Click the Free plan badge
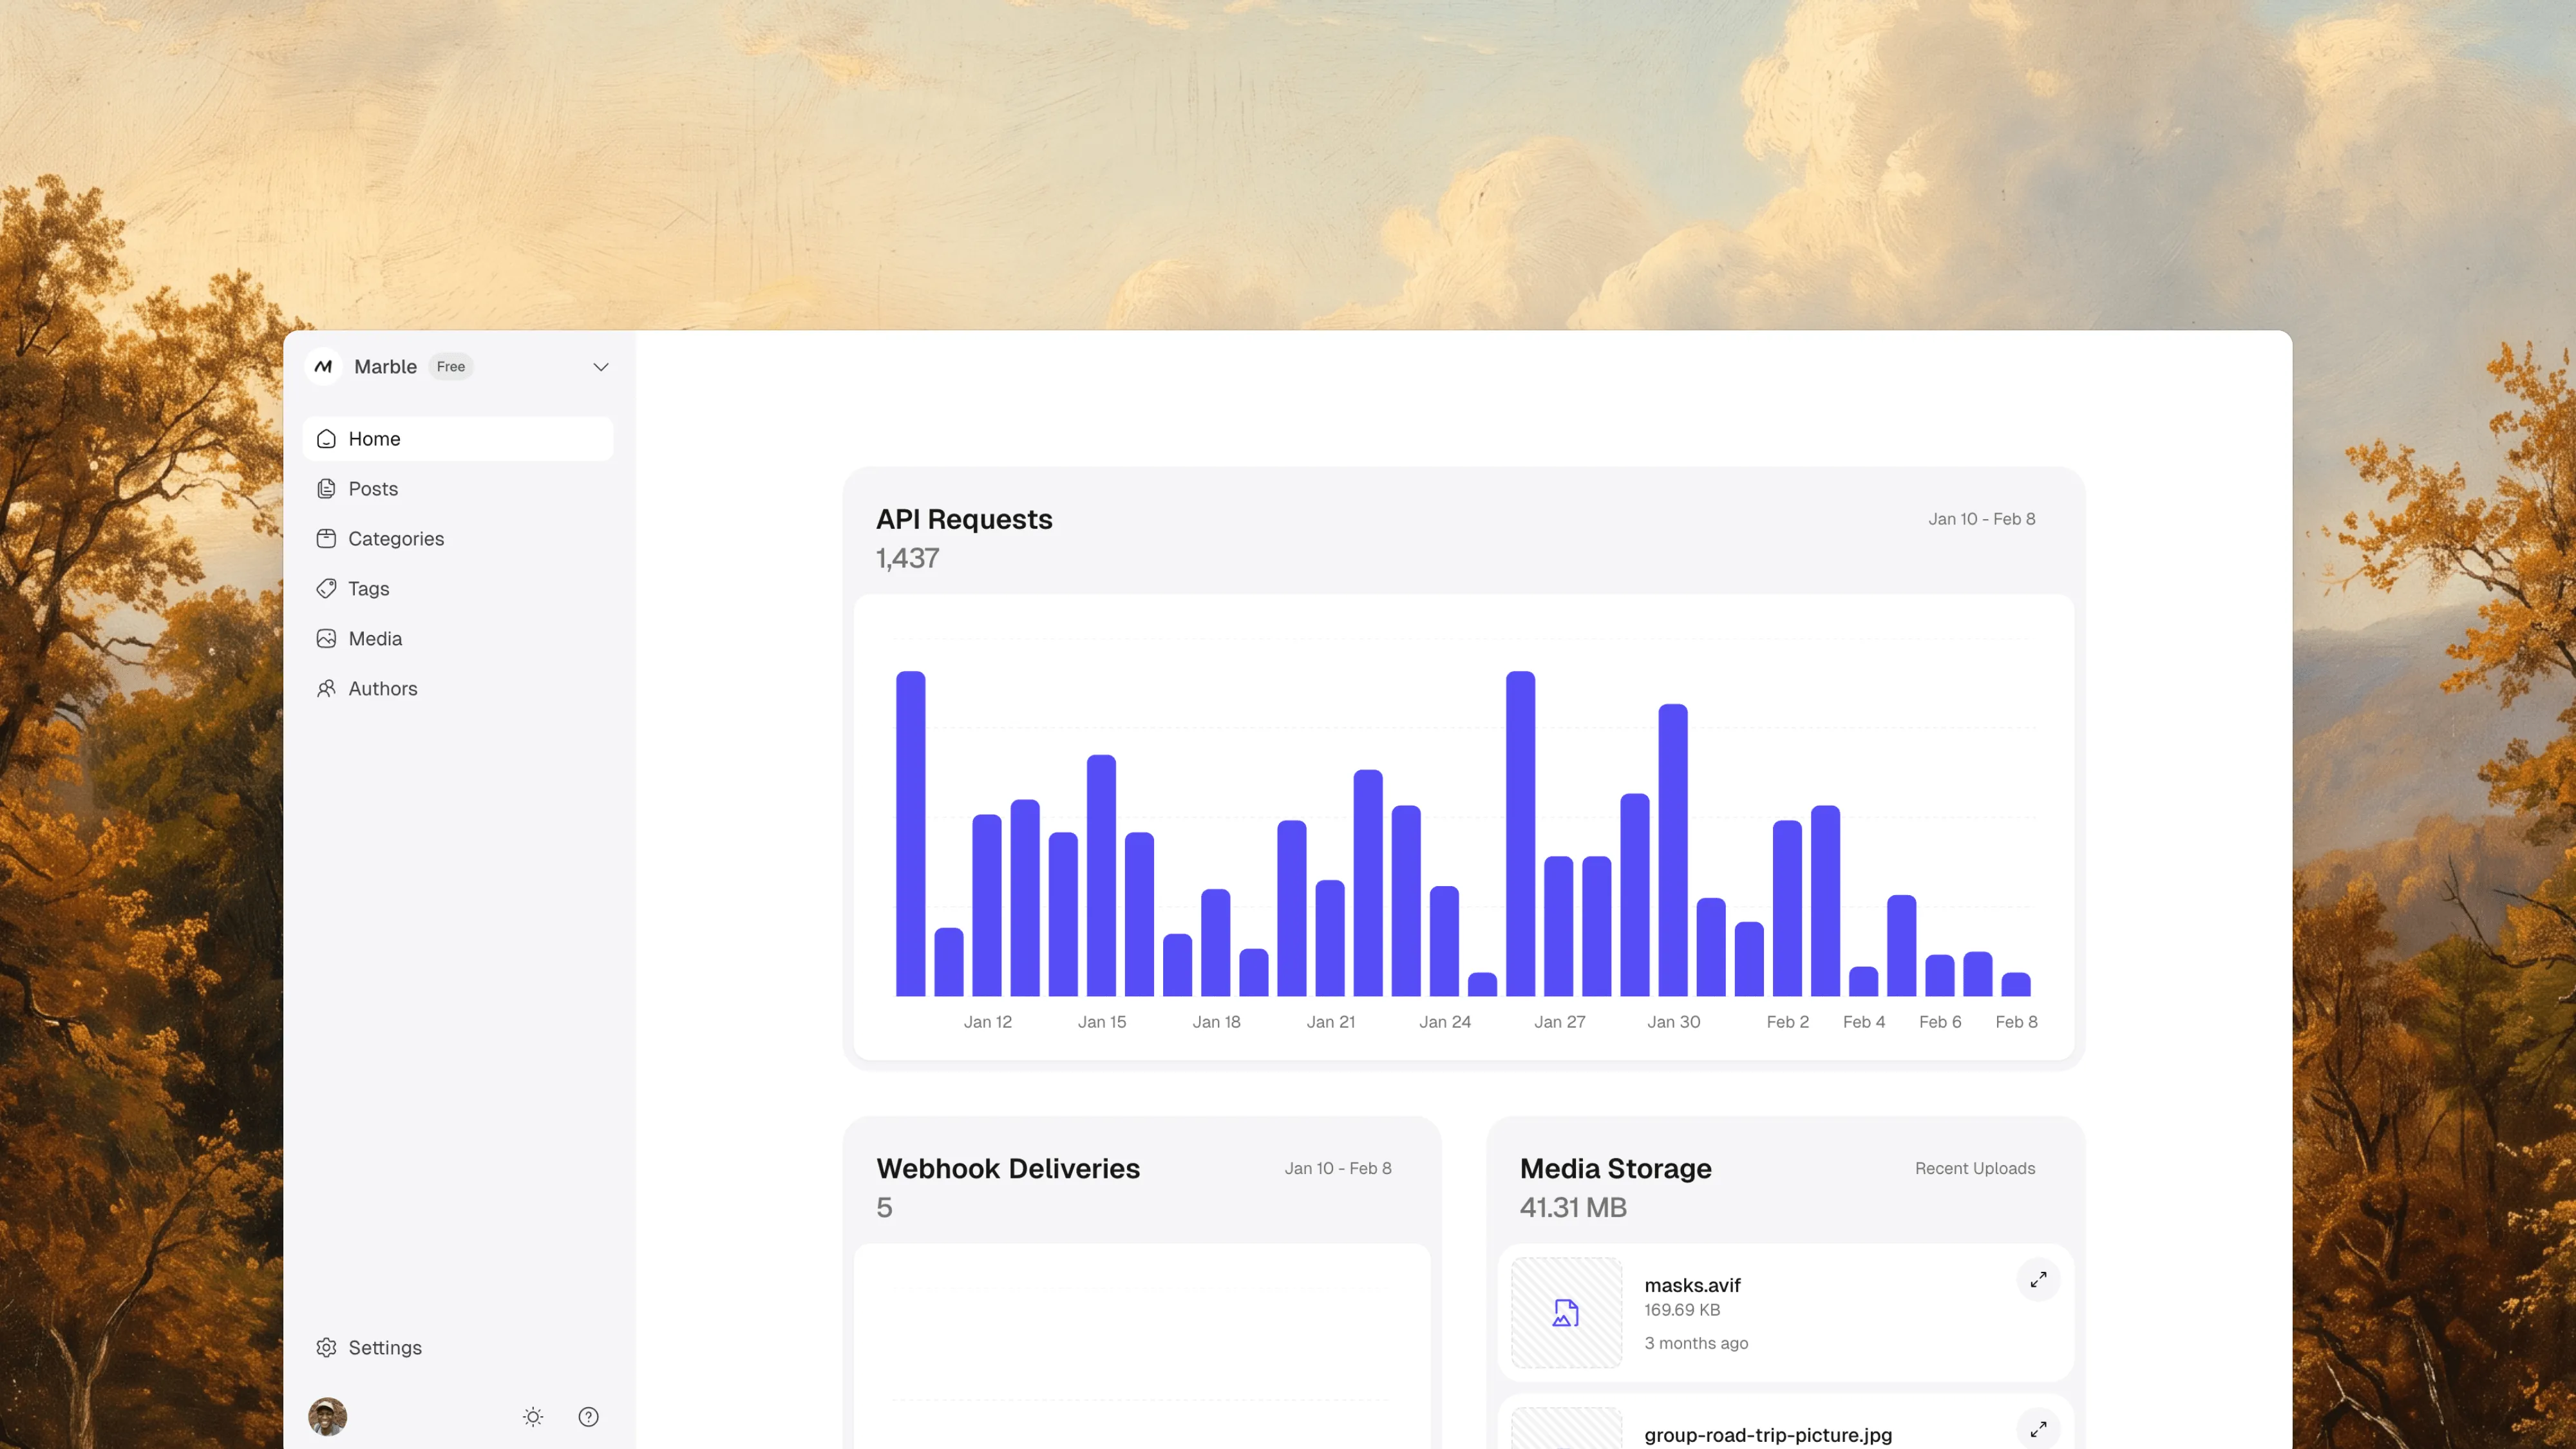Viewport: 2576px width, 1449px height. click(x=451, y=367)
